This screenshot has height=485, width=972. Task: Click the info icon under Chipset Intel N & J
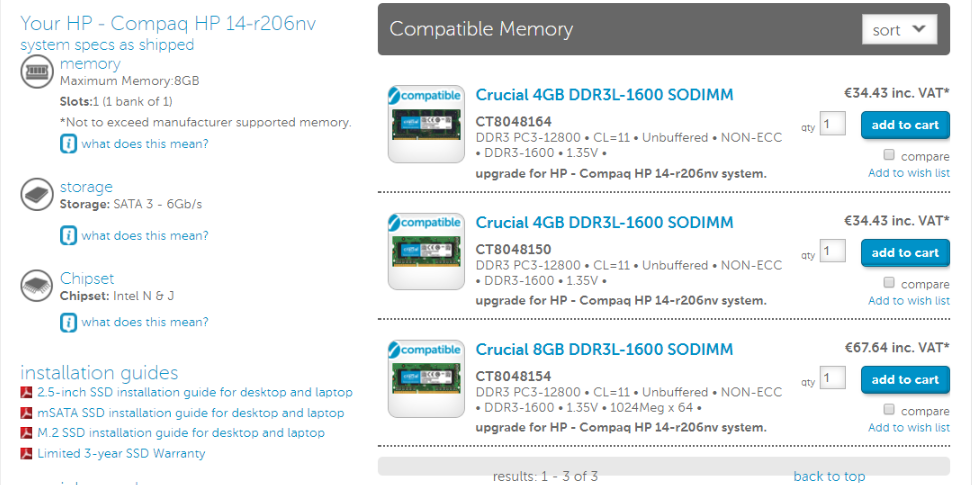[x=68, y=323]
